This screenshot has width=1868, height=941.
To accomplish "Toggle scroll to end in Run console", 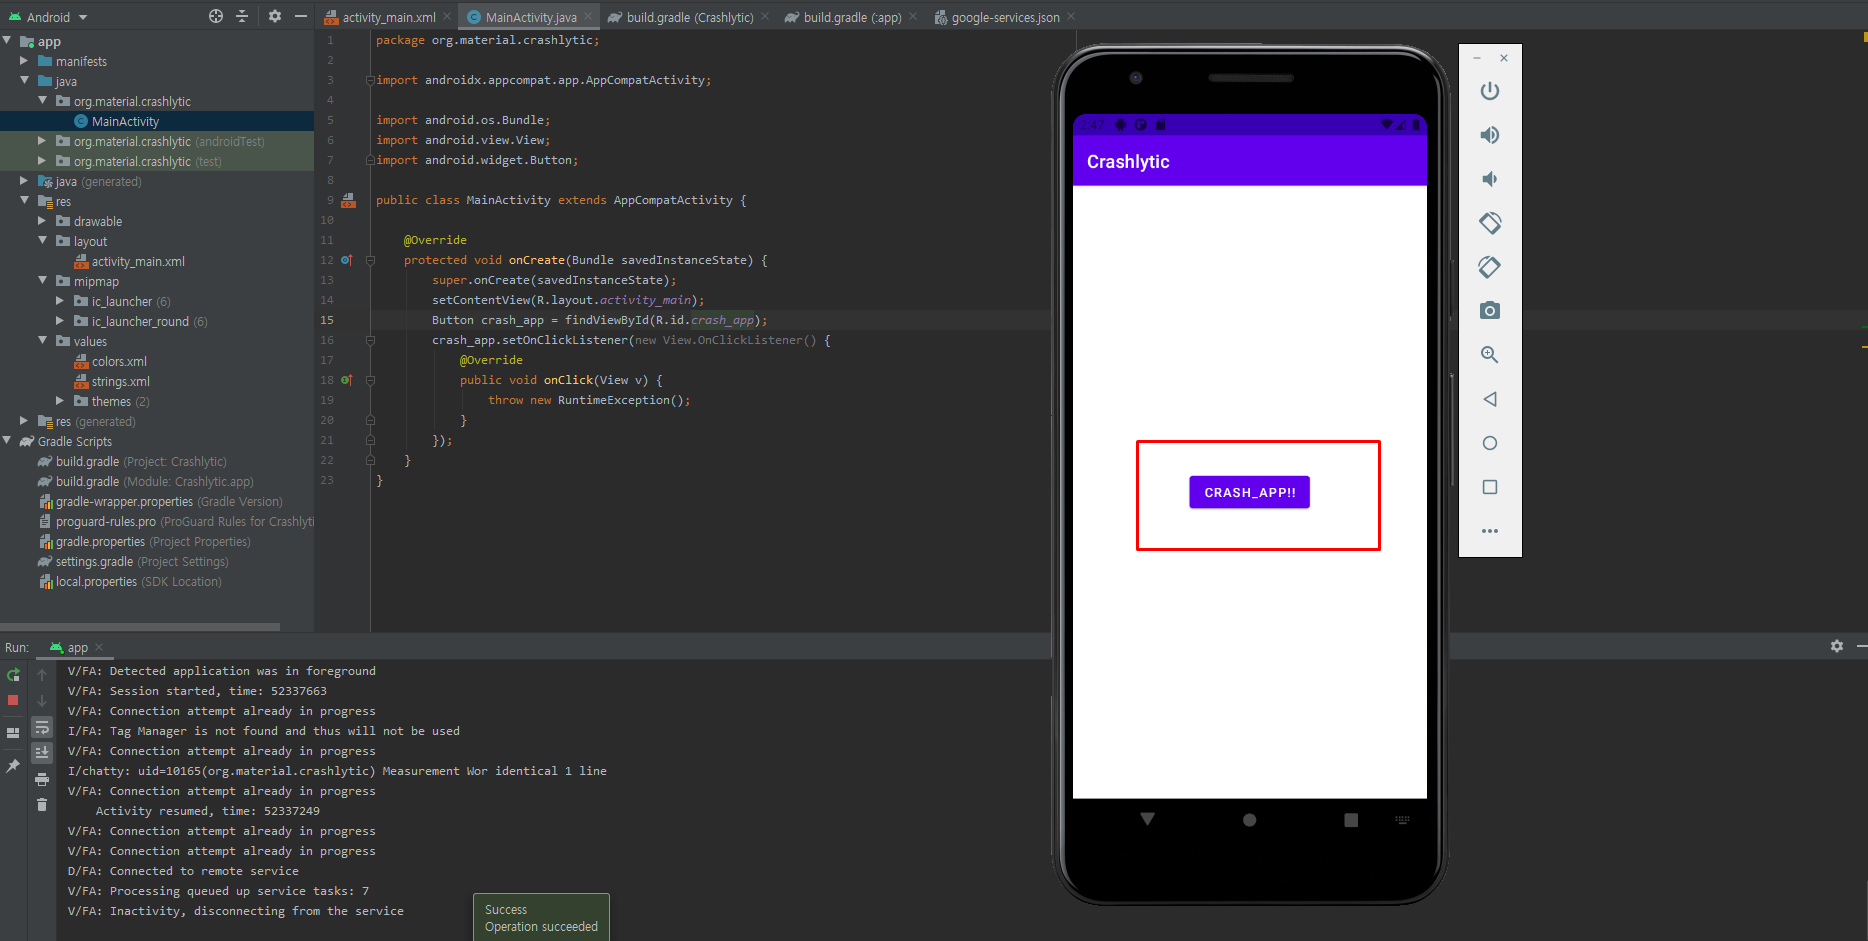I will pos(42,753).
